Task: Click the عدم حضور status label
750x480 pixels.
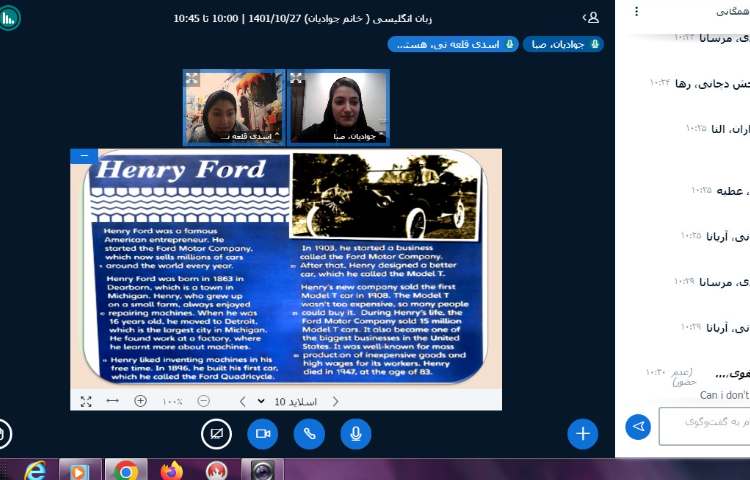Action: point(683,377)
